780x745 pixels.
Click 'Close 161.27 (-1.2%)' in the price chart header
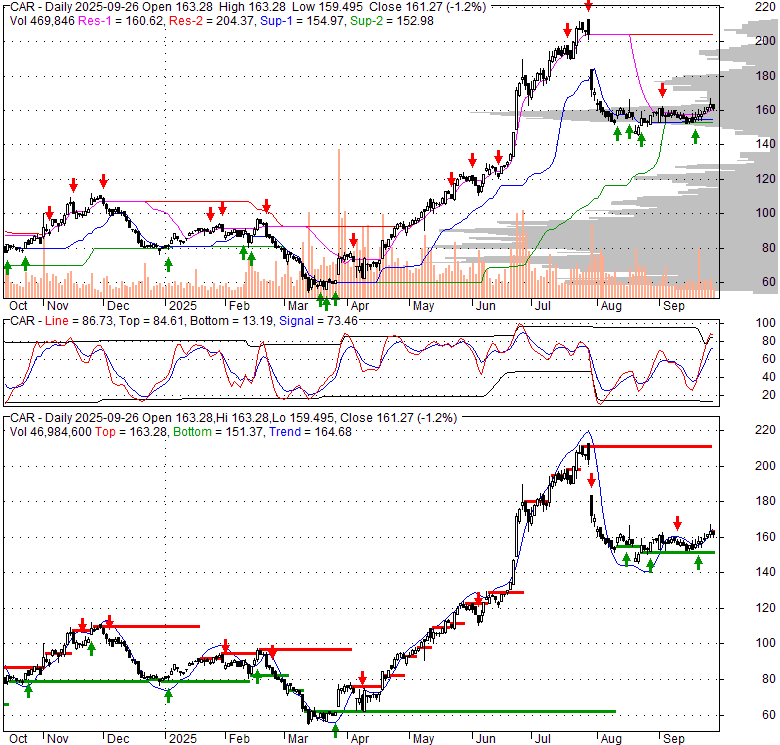coord(427,7)
